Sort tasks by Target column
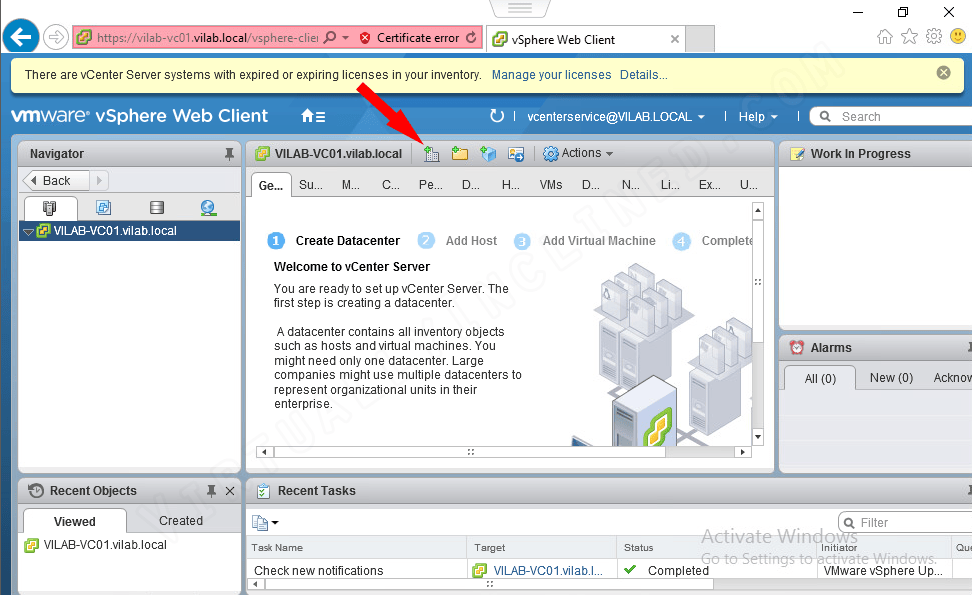 coord(542,547)
